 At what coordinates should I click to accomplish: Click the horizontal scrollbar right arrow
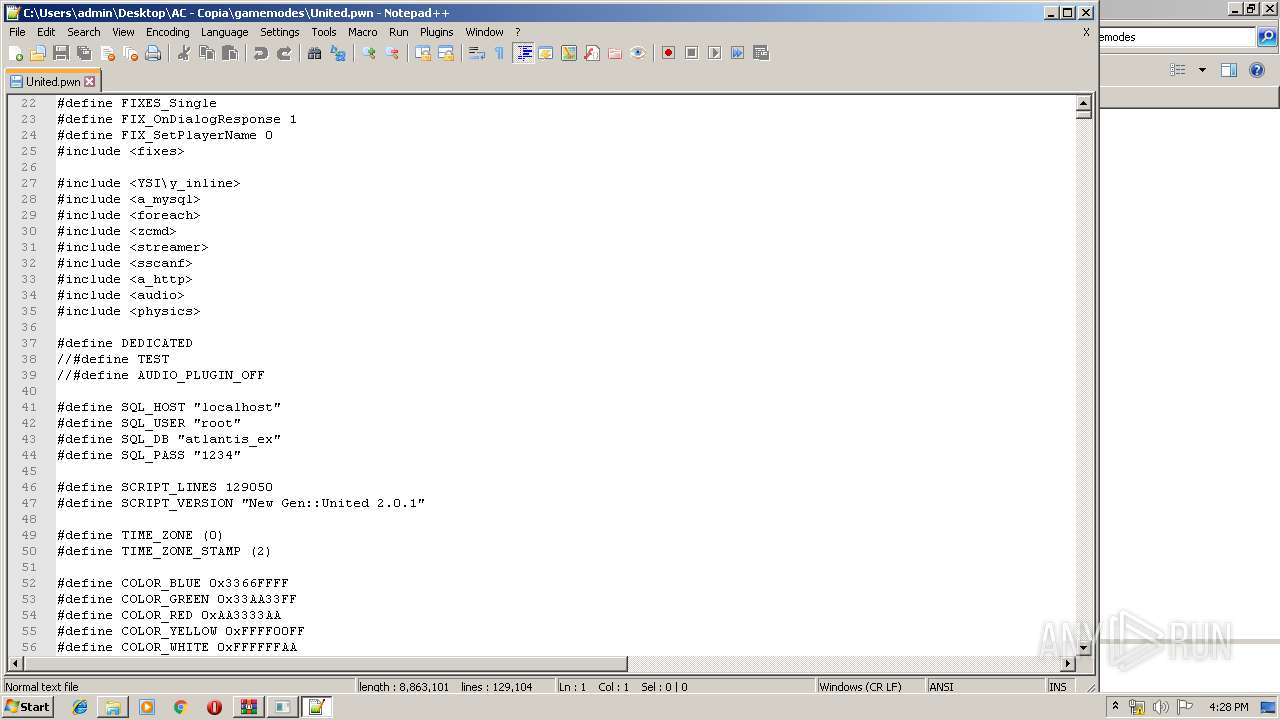[x=1068, y=664]
